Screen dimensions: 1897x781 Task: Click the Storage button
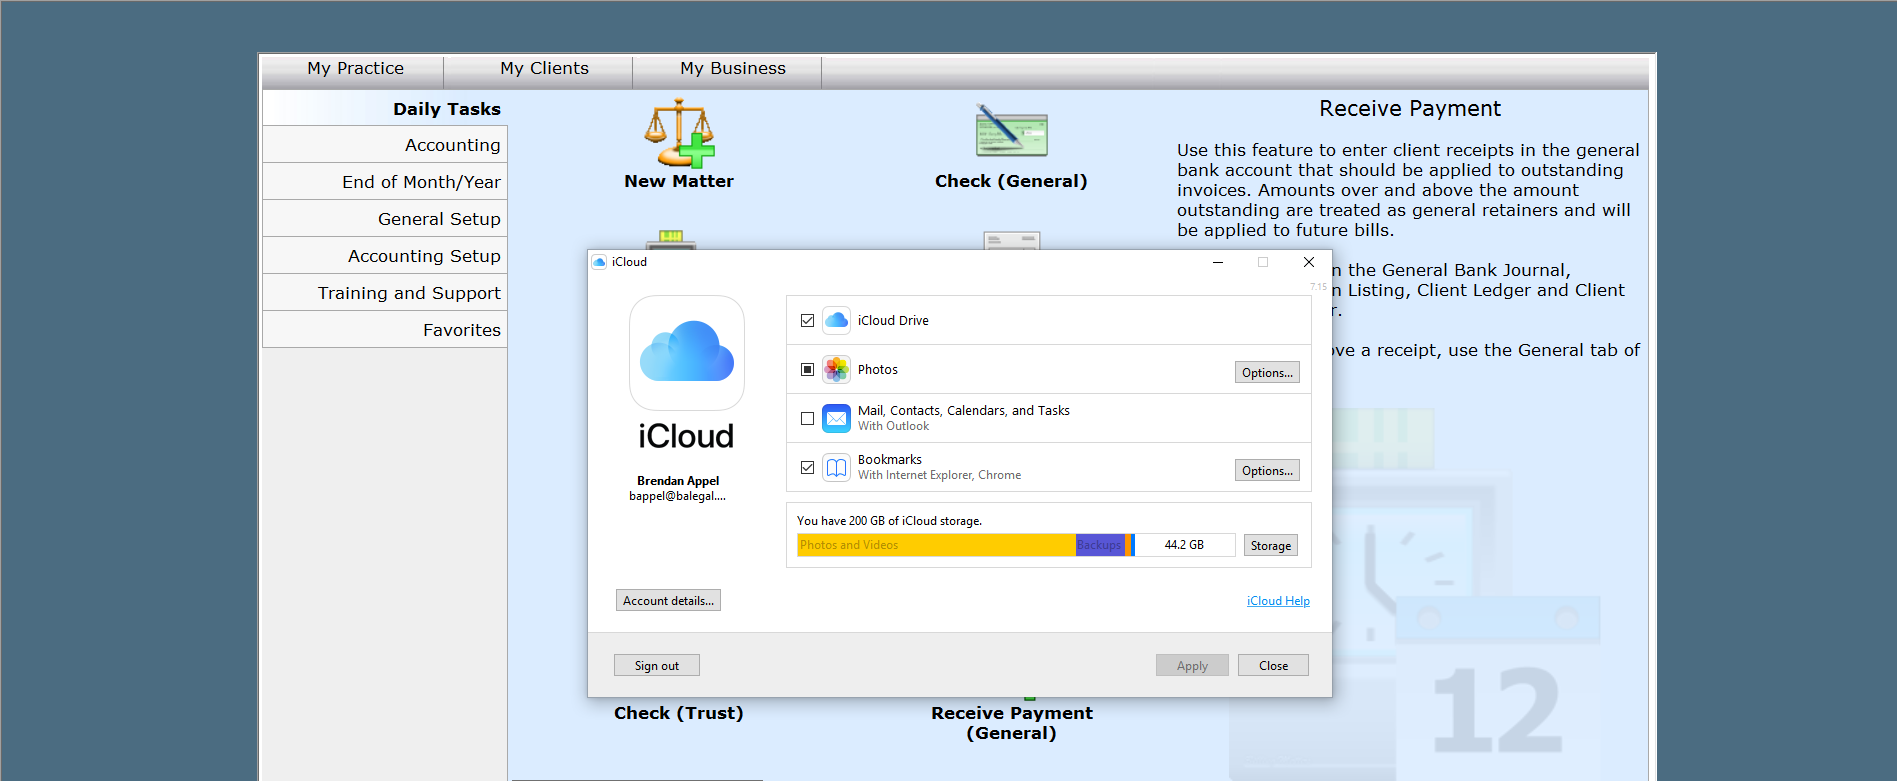point(1270,545)
